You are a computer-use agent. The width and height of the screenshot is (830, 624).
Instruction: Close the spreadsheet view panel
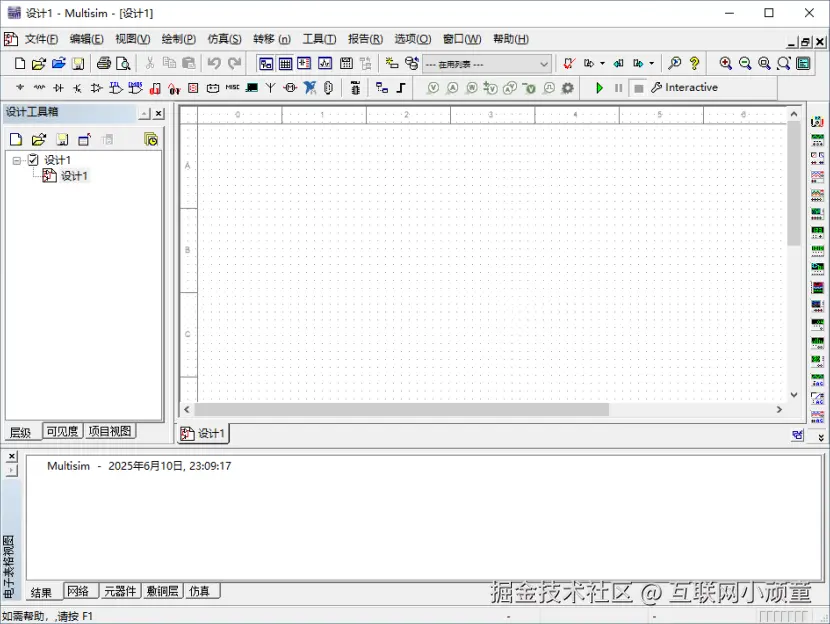pos(12,456)
